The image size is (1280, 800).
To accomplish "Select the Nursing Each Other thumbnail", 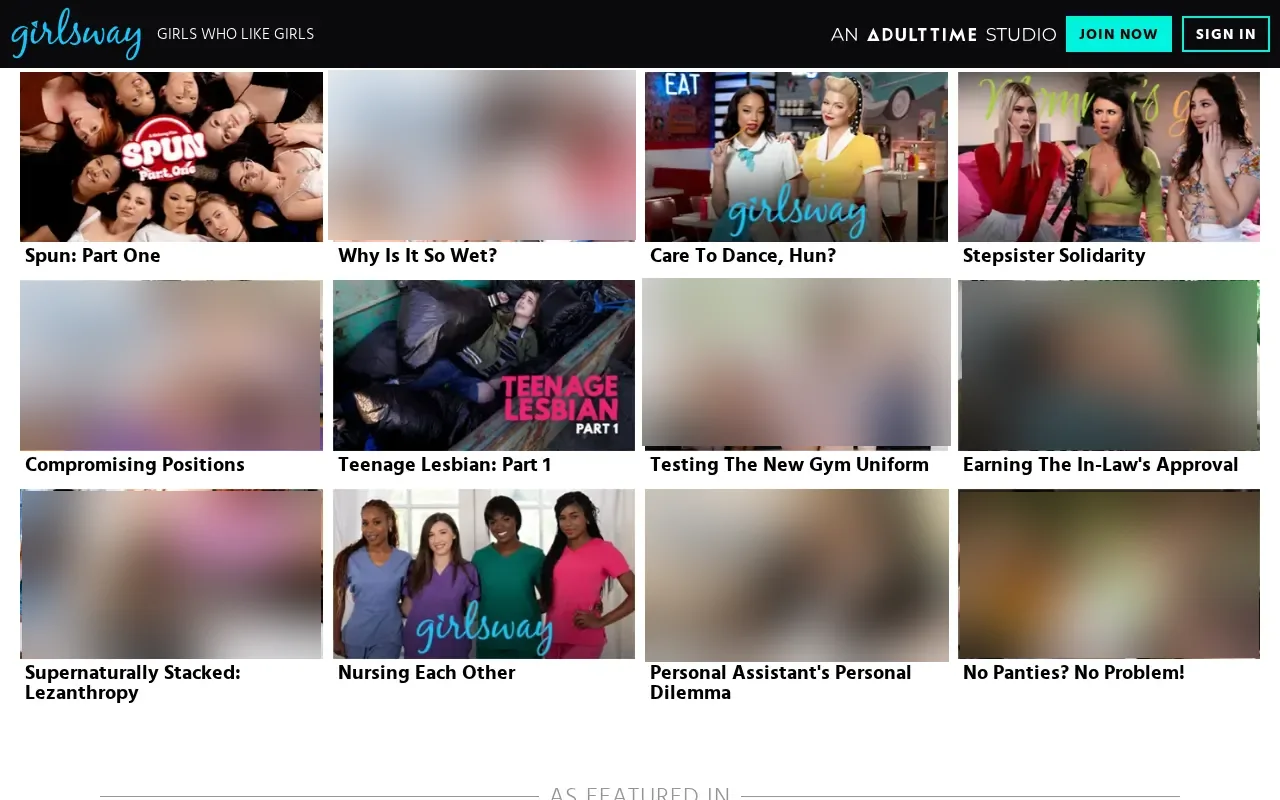I will 484,574.
